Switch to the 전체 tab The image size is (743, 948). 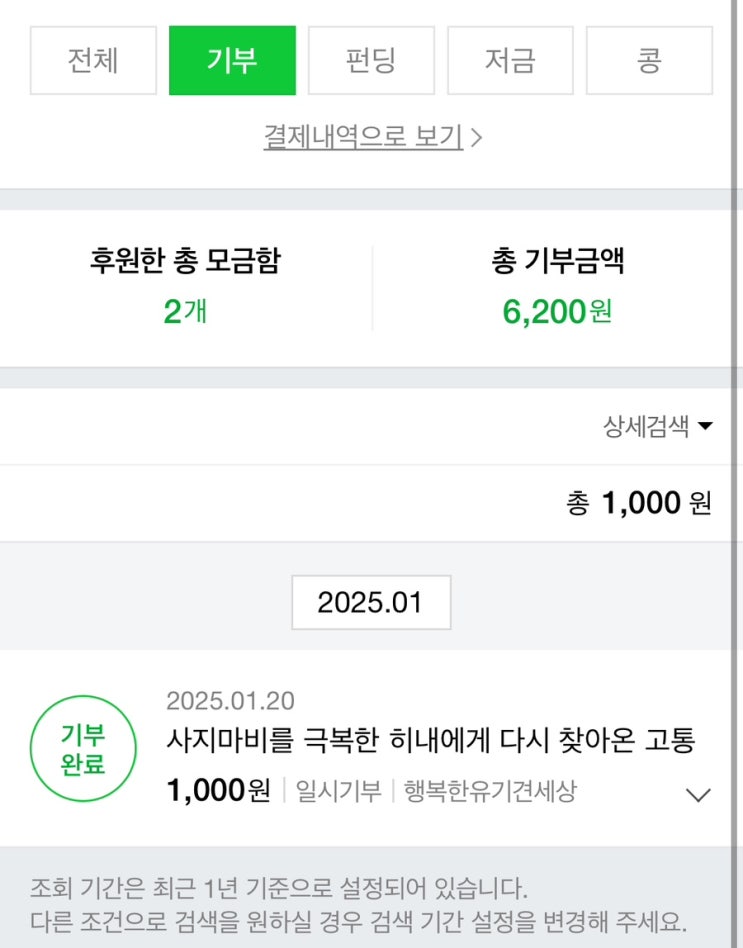click(x=93, y=60)
